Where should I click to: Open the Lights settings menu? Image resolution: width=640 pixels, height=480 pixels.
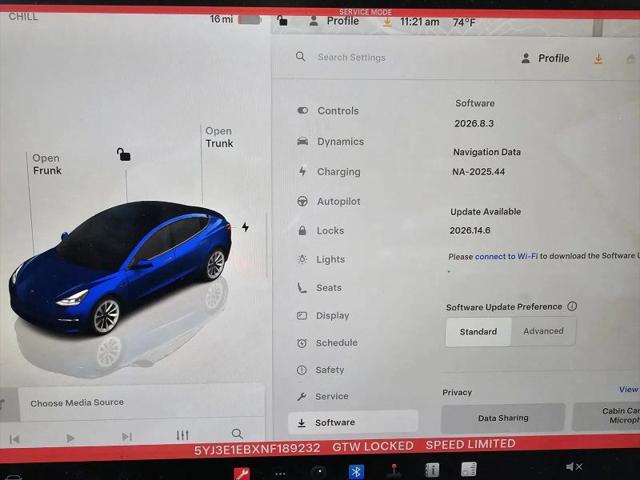tap(321, 259)
